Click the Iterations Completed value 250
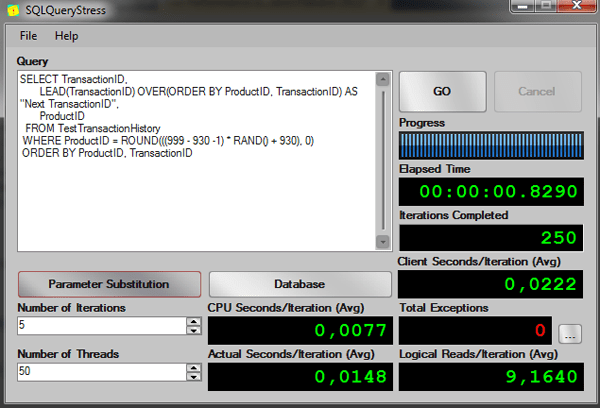The height and width of the screenshot is (408, 600). click(x=559, y=238)
